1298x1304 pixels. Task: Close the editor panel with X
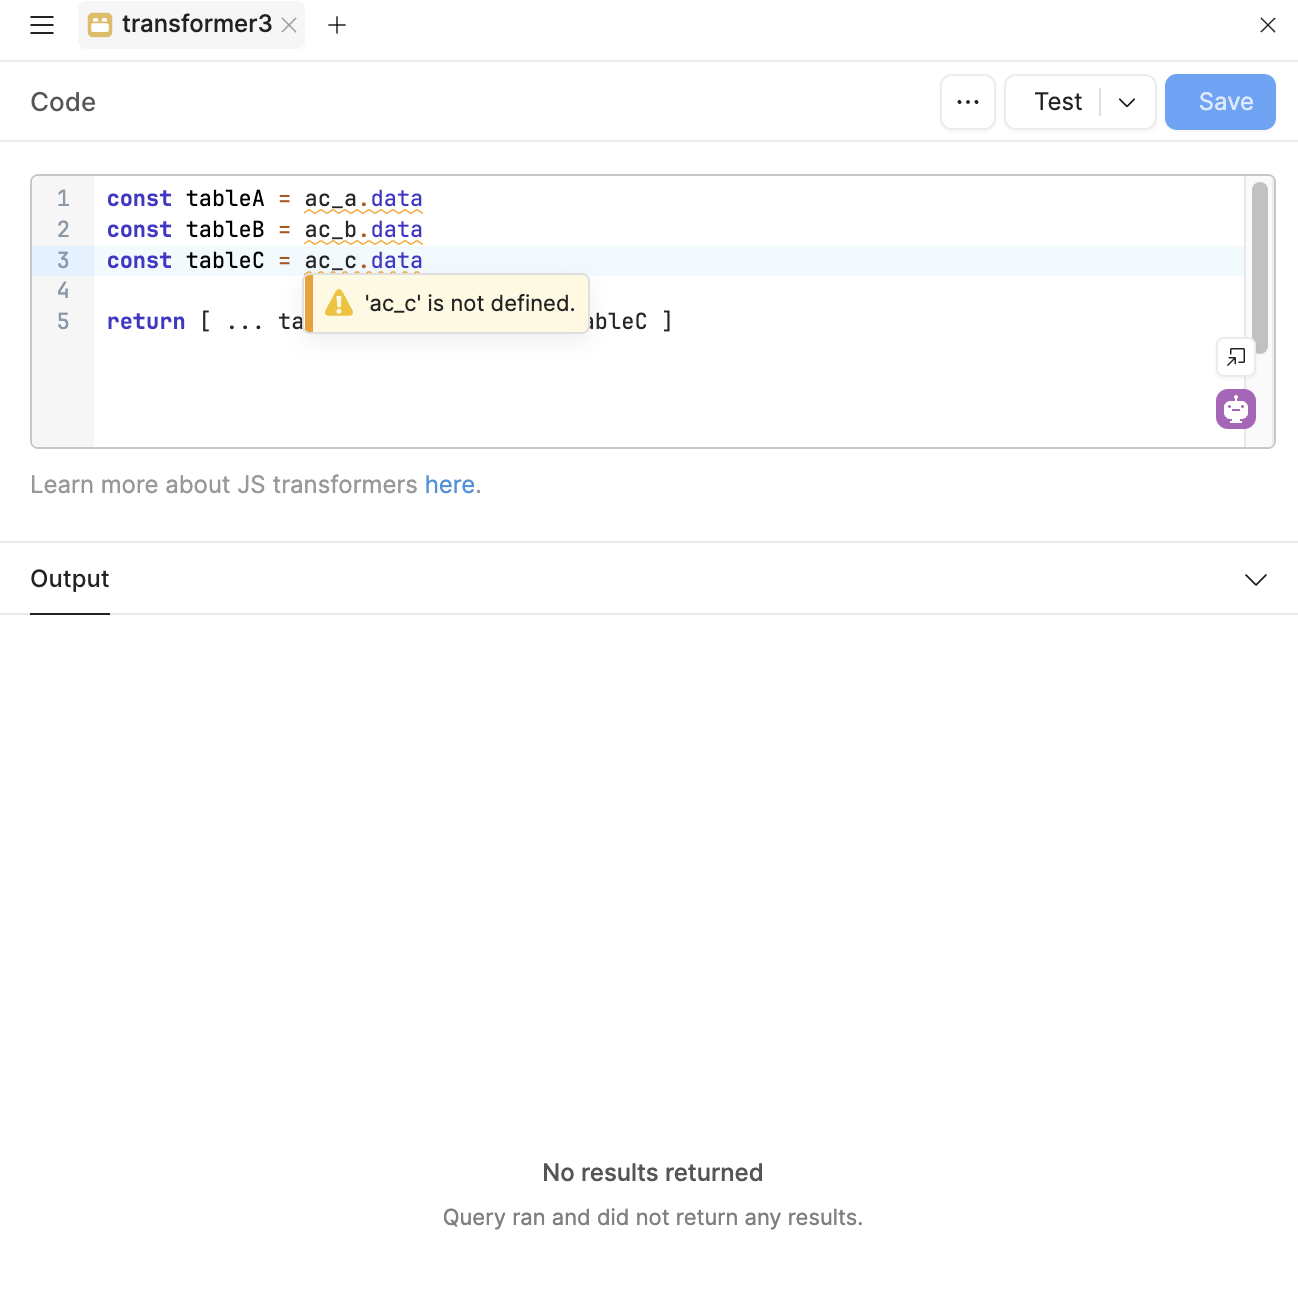click(x=1267, y=25)
